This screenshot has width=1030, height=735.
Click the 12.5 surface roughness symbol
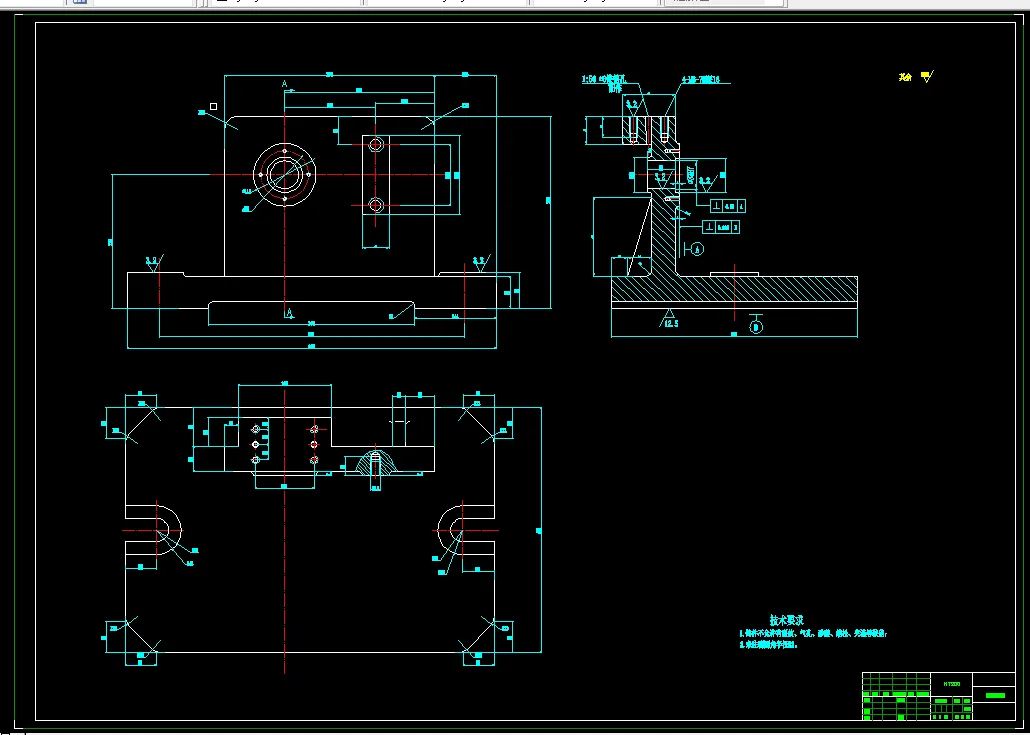669,319
